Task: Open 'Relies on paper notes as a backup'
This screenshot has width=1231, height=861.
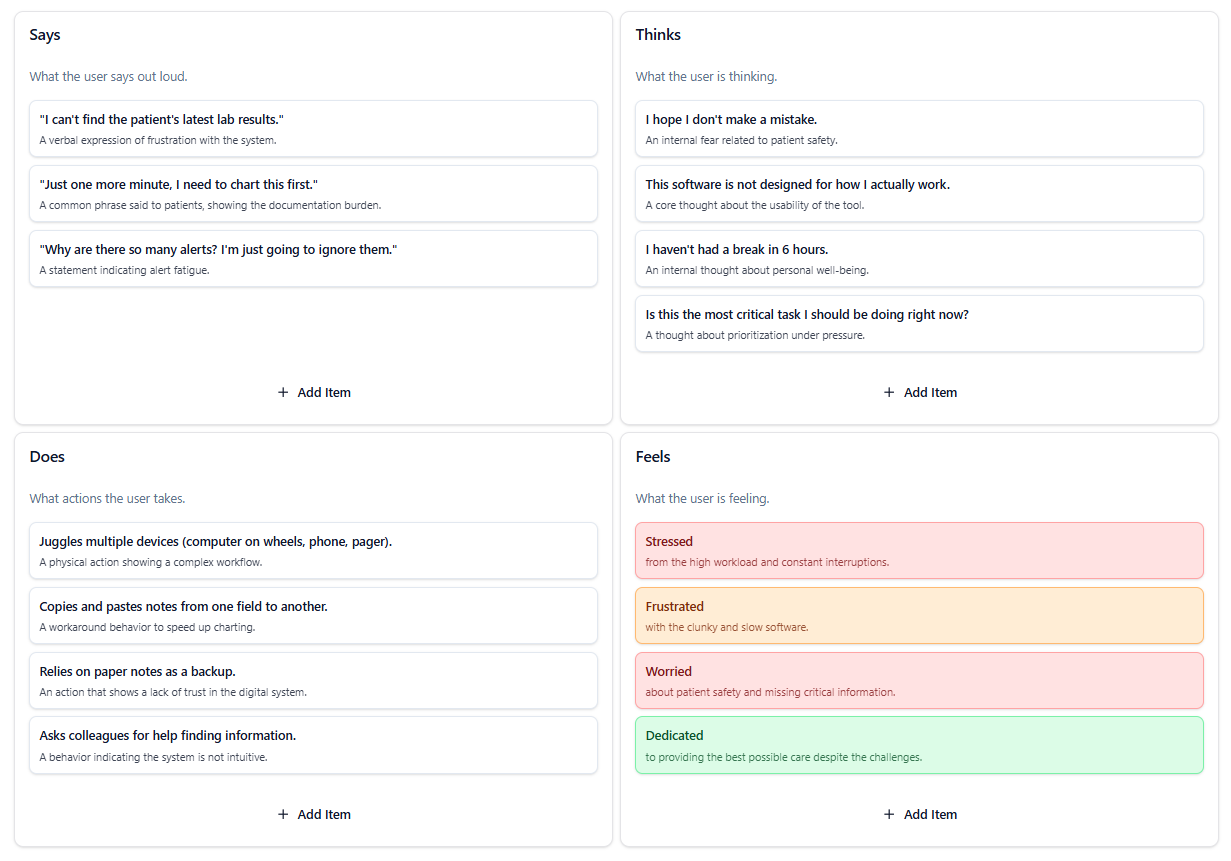Action: (x=313, y=681)
